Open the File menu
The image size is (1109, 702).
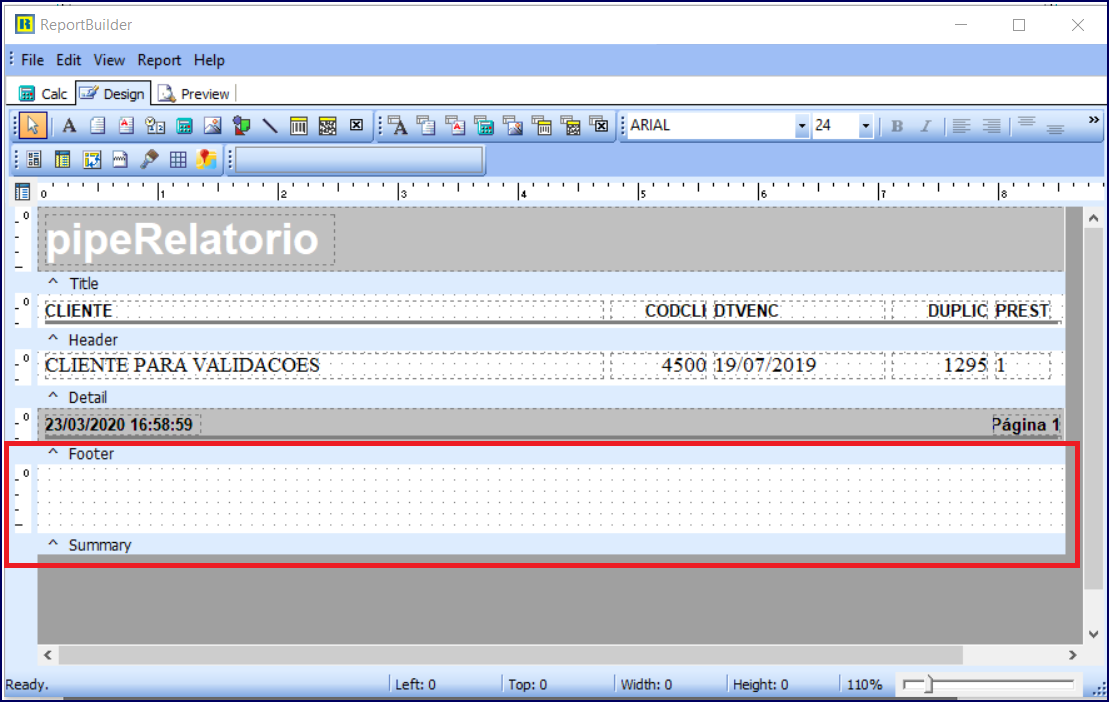point(32,60)
